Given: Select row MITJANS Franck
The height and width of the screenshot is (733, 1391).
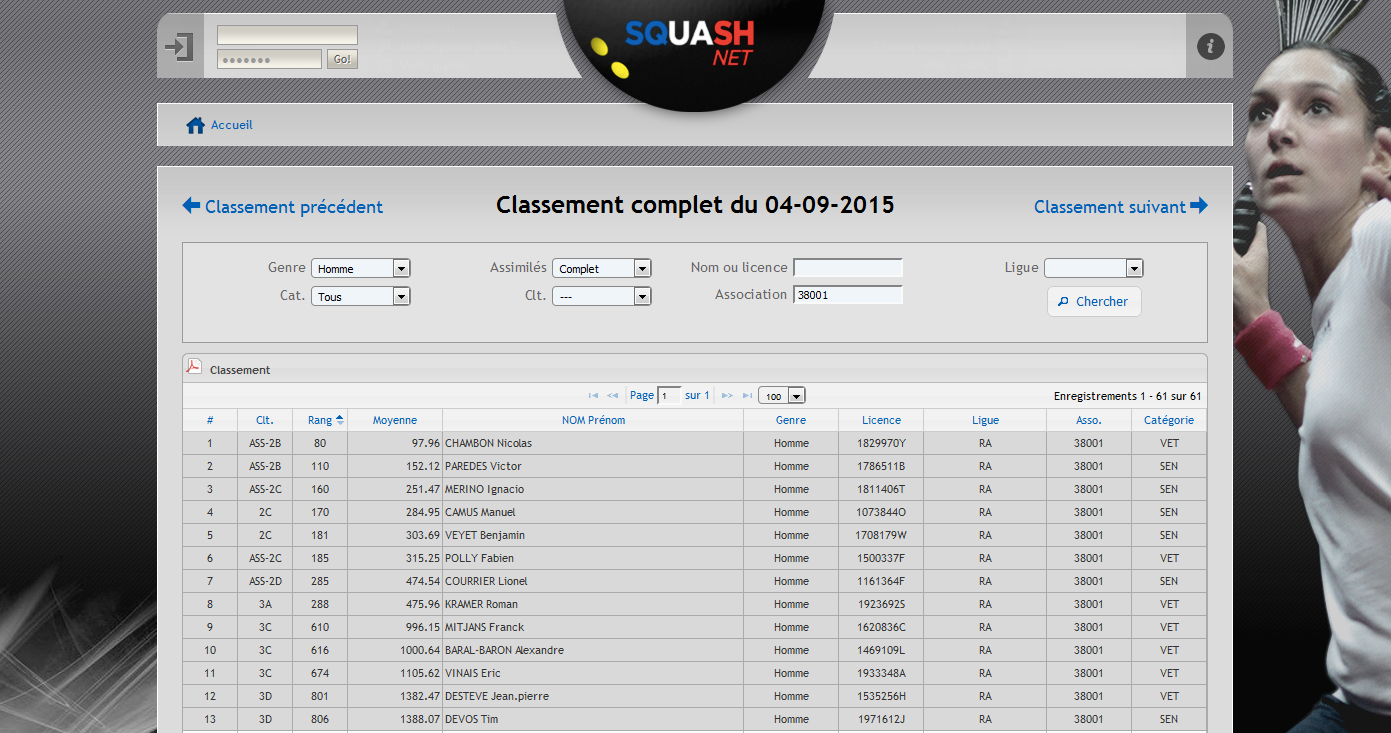Looking at the screenshot, I should pyautogui.click(x=695, y=627).
